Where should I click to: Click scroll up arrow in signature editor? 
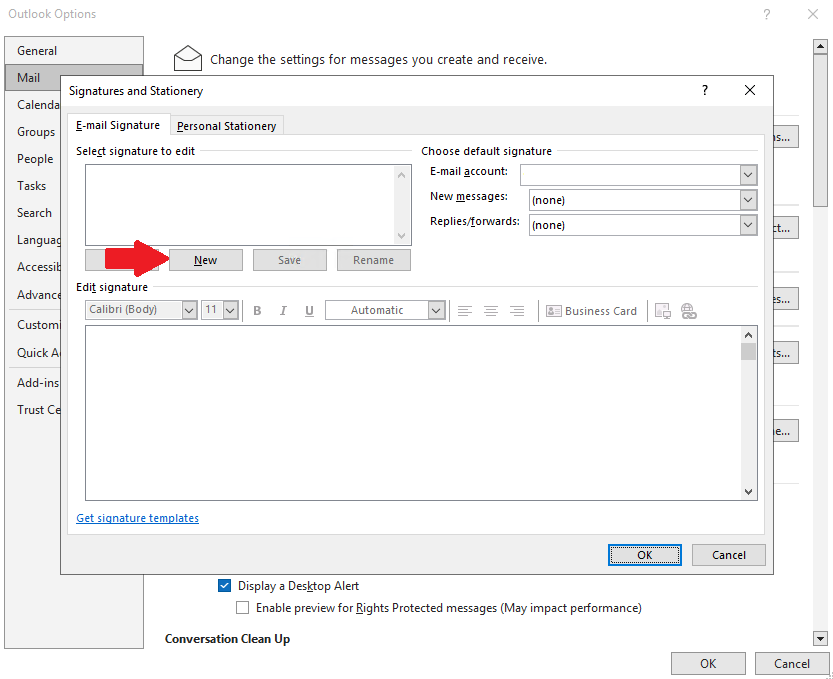point(749,335)
